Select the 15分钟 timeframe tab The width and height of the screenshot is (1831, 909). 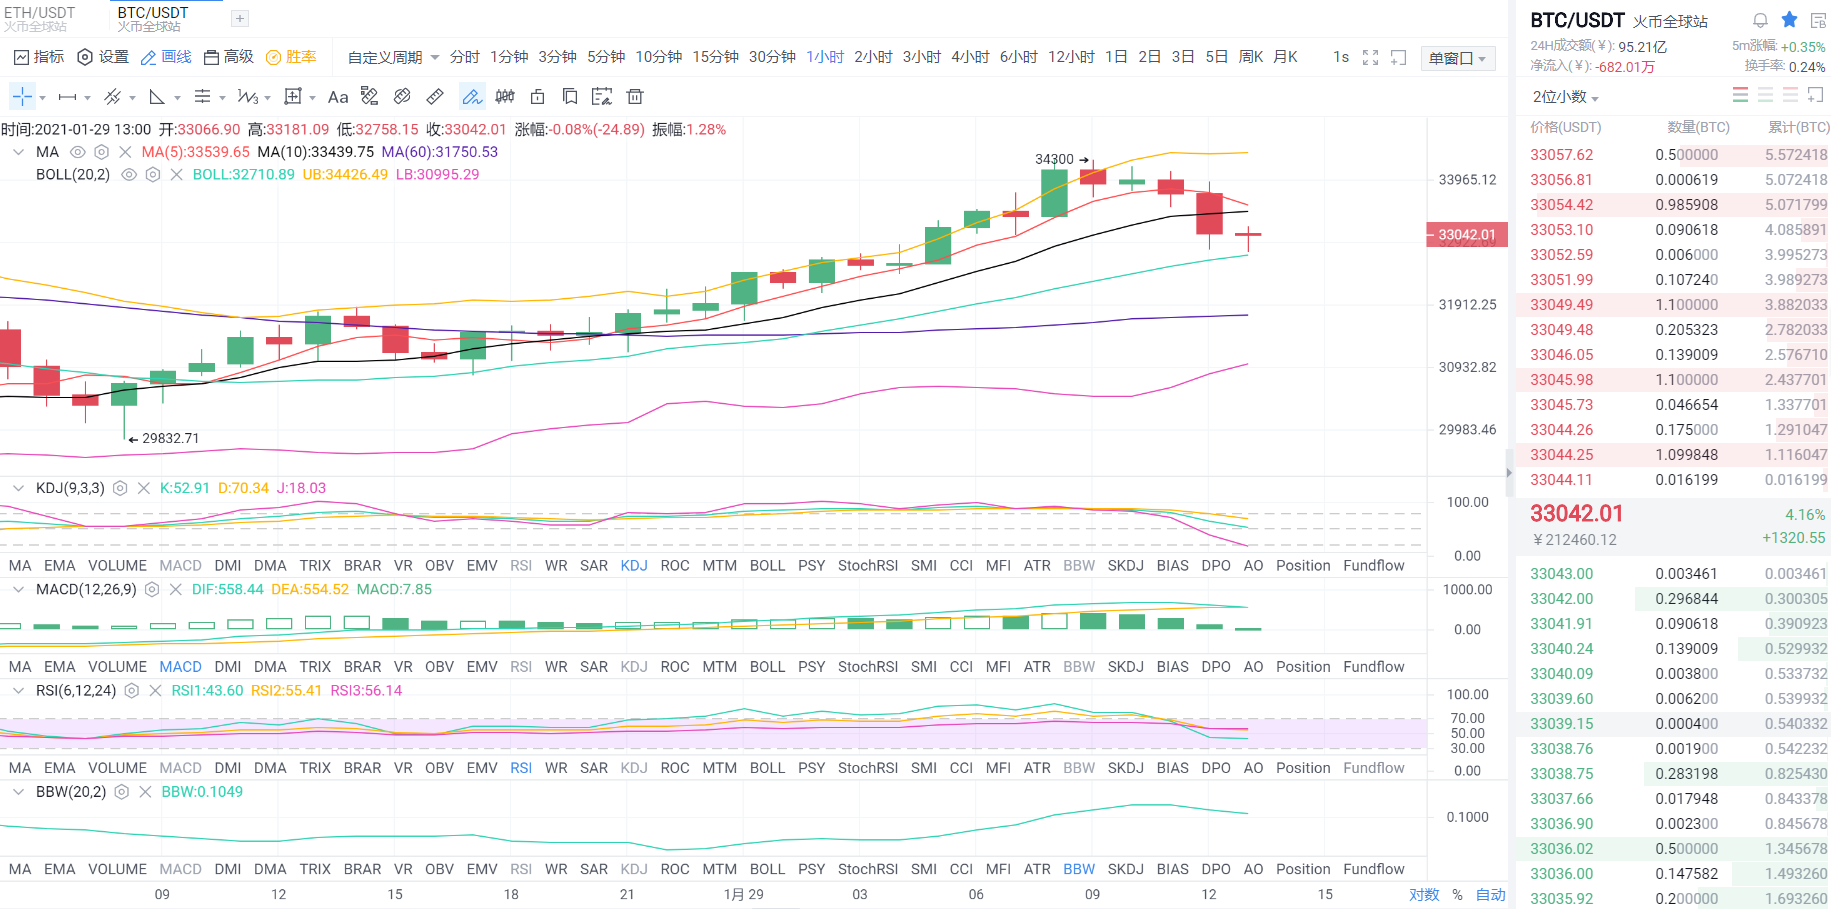[x=717, y=57]
